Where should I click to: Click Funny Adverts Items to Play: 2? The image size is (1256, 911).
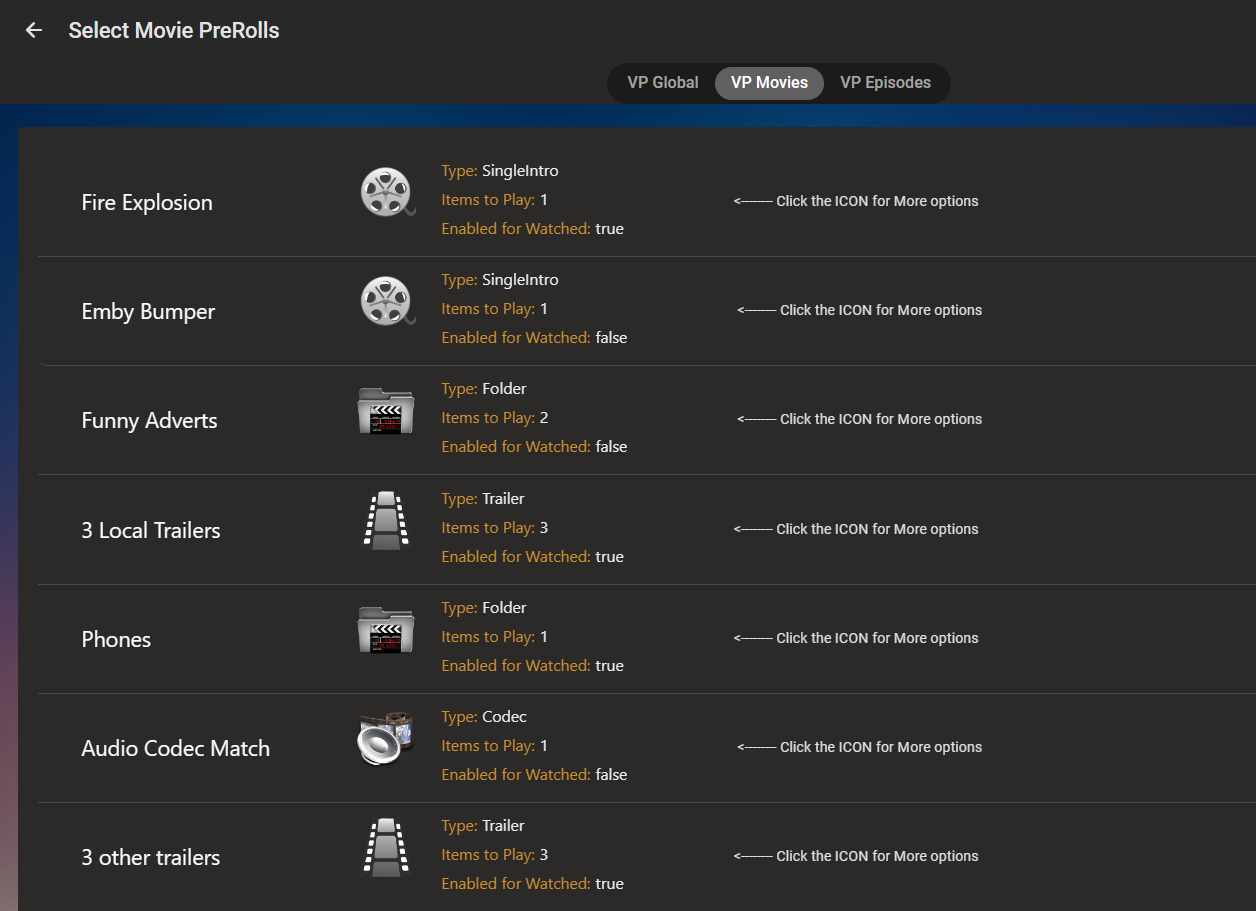click(x=495, y=418)
